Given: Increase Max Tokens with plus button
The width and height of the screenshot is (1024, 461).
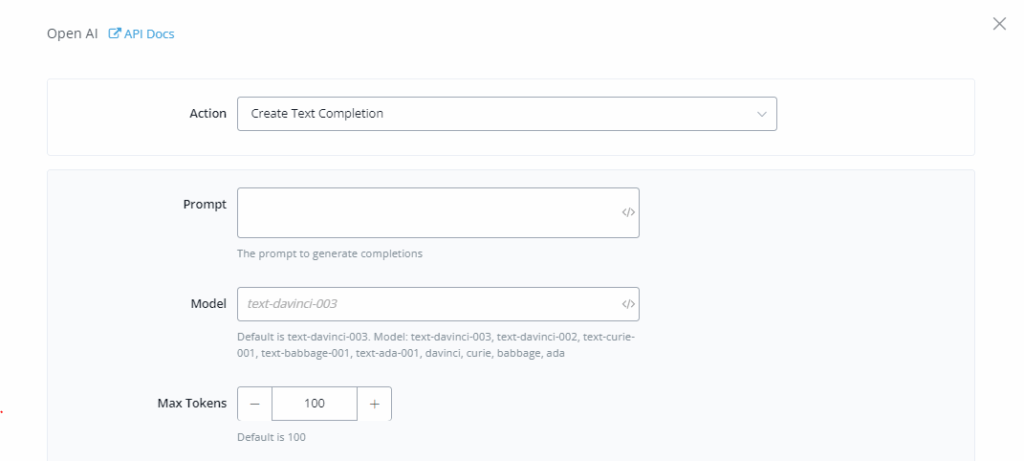Looking at the screenshot, I should tap(375, 404).
